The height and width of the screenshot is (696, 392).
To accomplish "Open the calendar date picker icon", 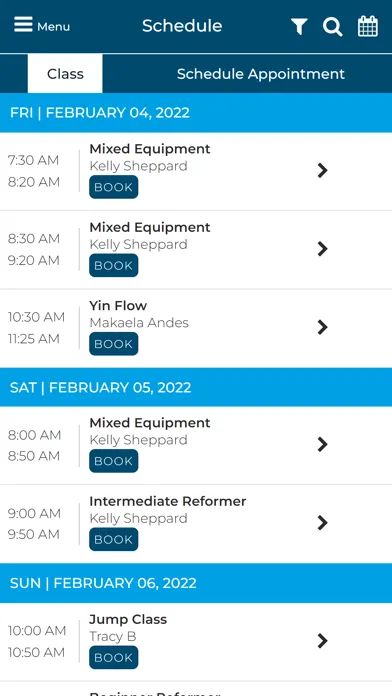I will point(368,26).
